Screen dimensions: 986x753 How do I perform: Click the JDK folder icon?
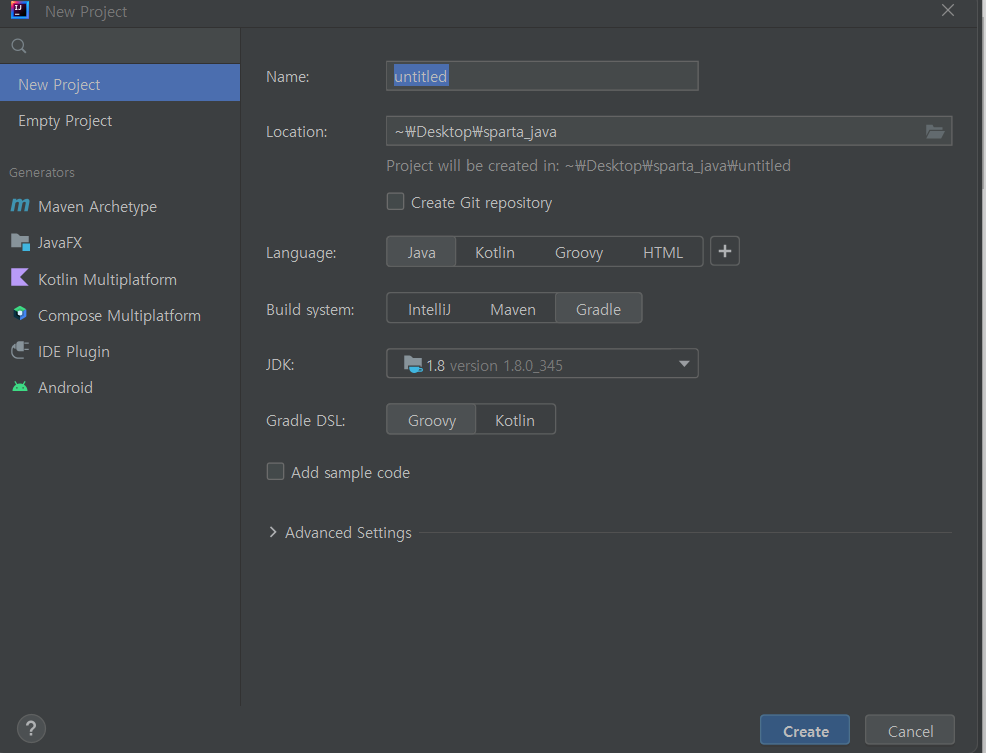click(x=413, y=364)
